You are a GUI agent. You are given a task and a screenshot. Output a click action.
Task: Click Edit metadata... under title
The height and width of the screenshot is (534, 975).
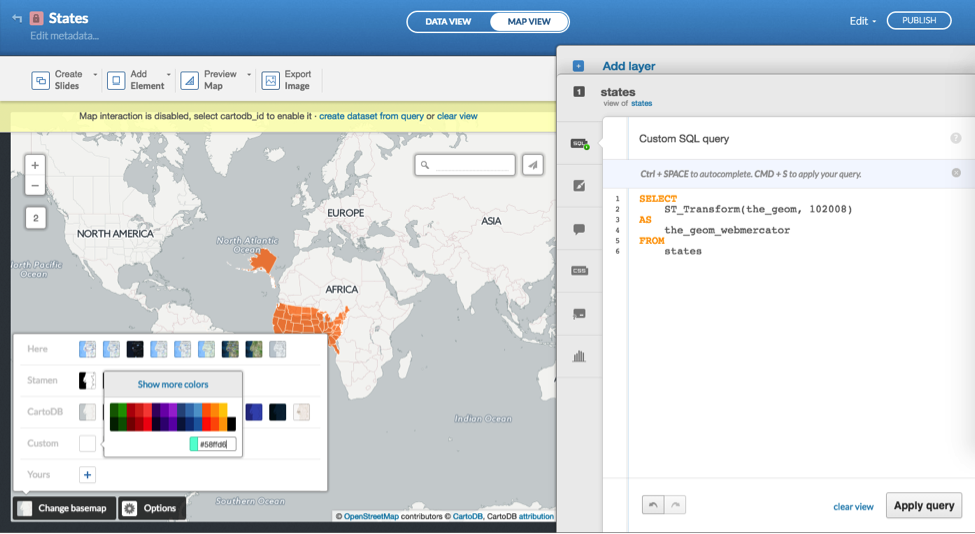click(x=64, y=36)
